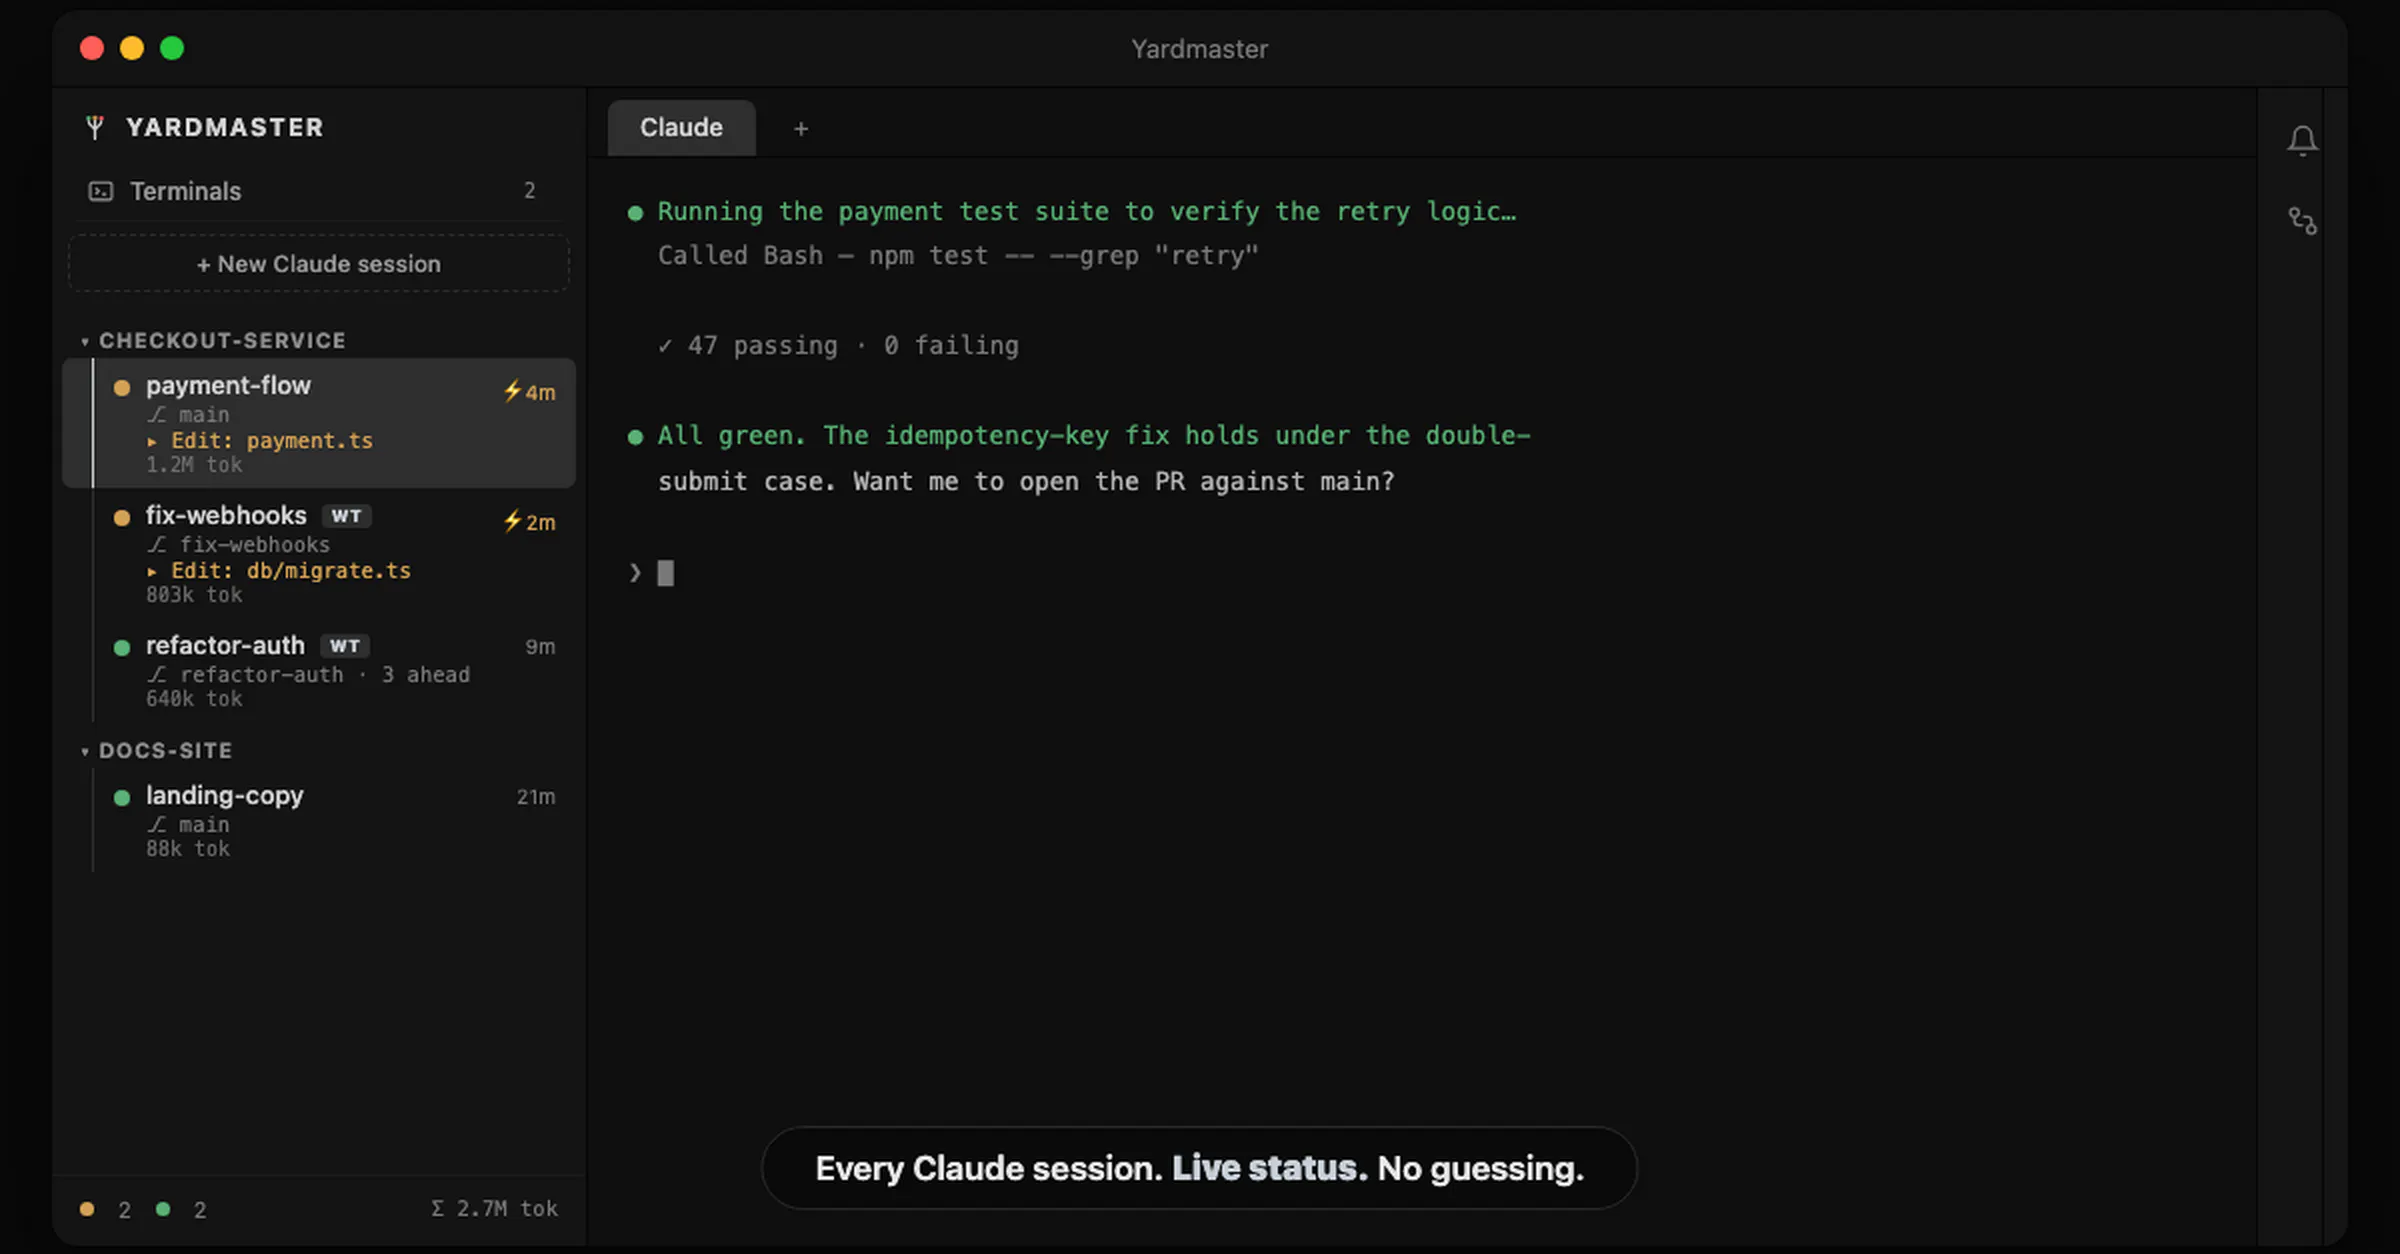2400x1254 pixels.
Task: Click the 'Every Claude session' caption banner
Action: 1199,1168
